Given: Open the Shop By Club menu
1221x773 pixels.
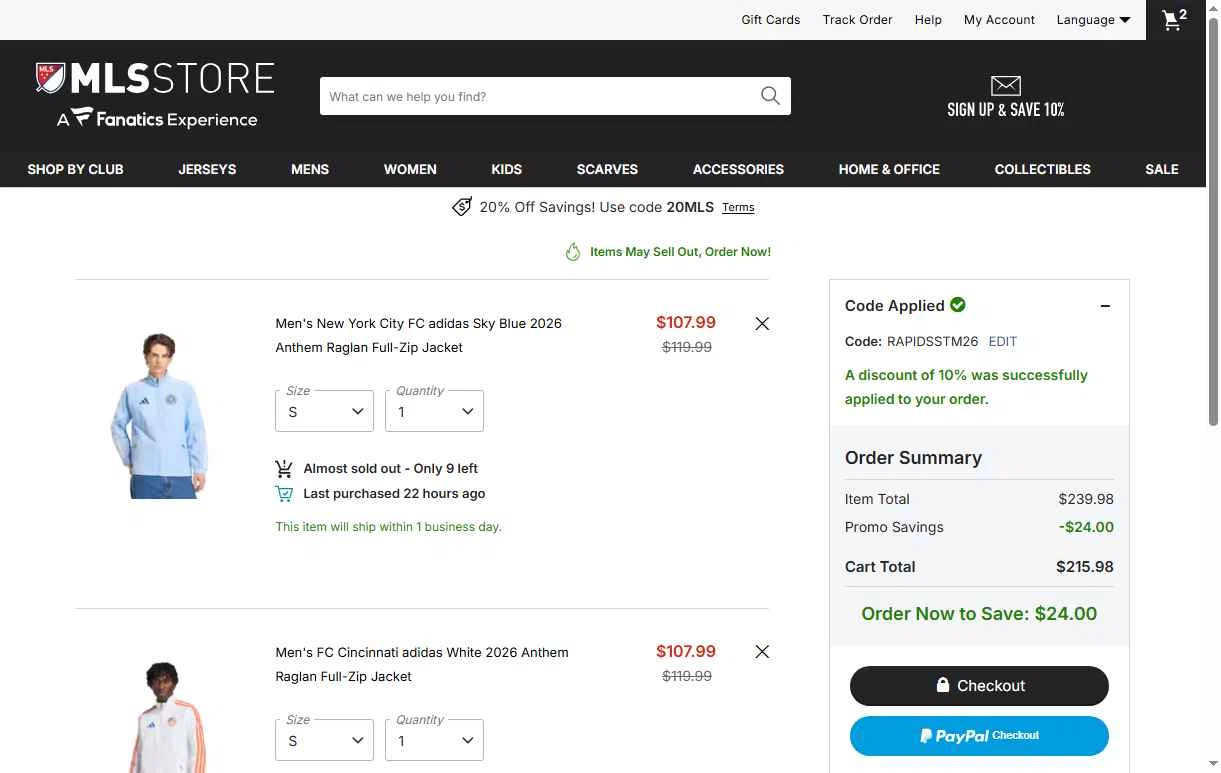Looking at the screenshot, I should click(75, 169).
